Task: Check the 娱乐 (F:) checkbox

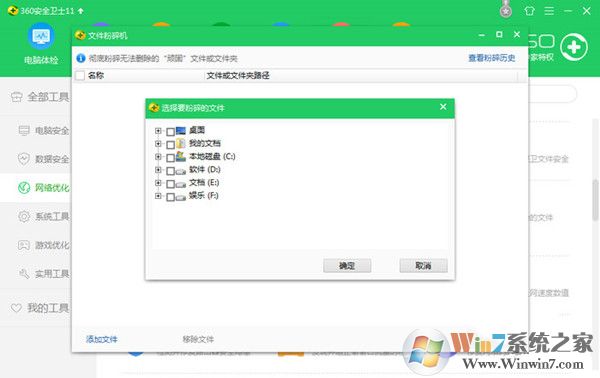Action: (x=171, y=197)
